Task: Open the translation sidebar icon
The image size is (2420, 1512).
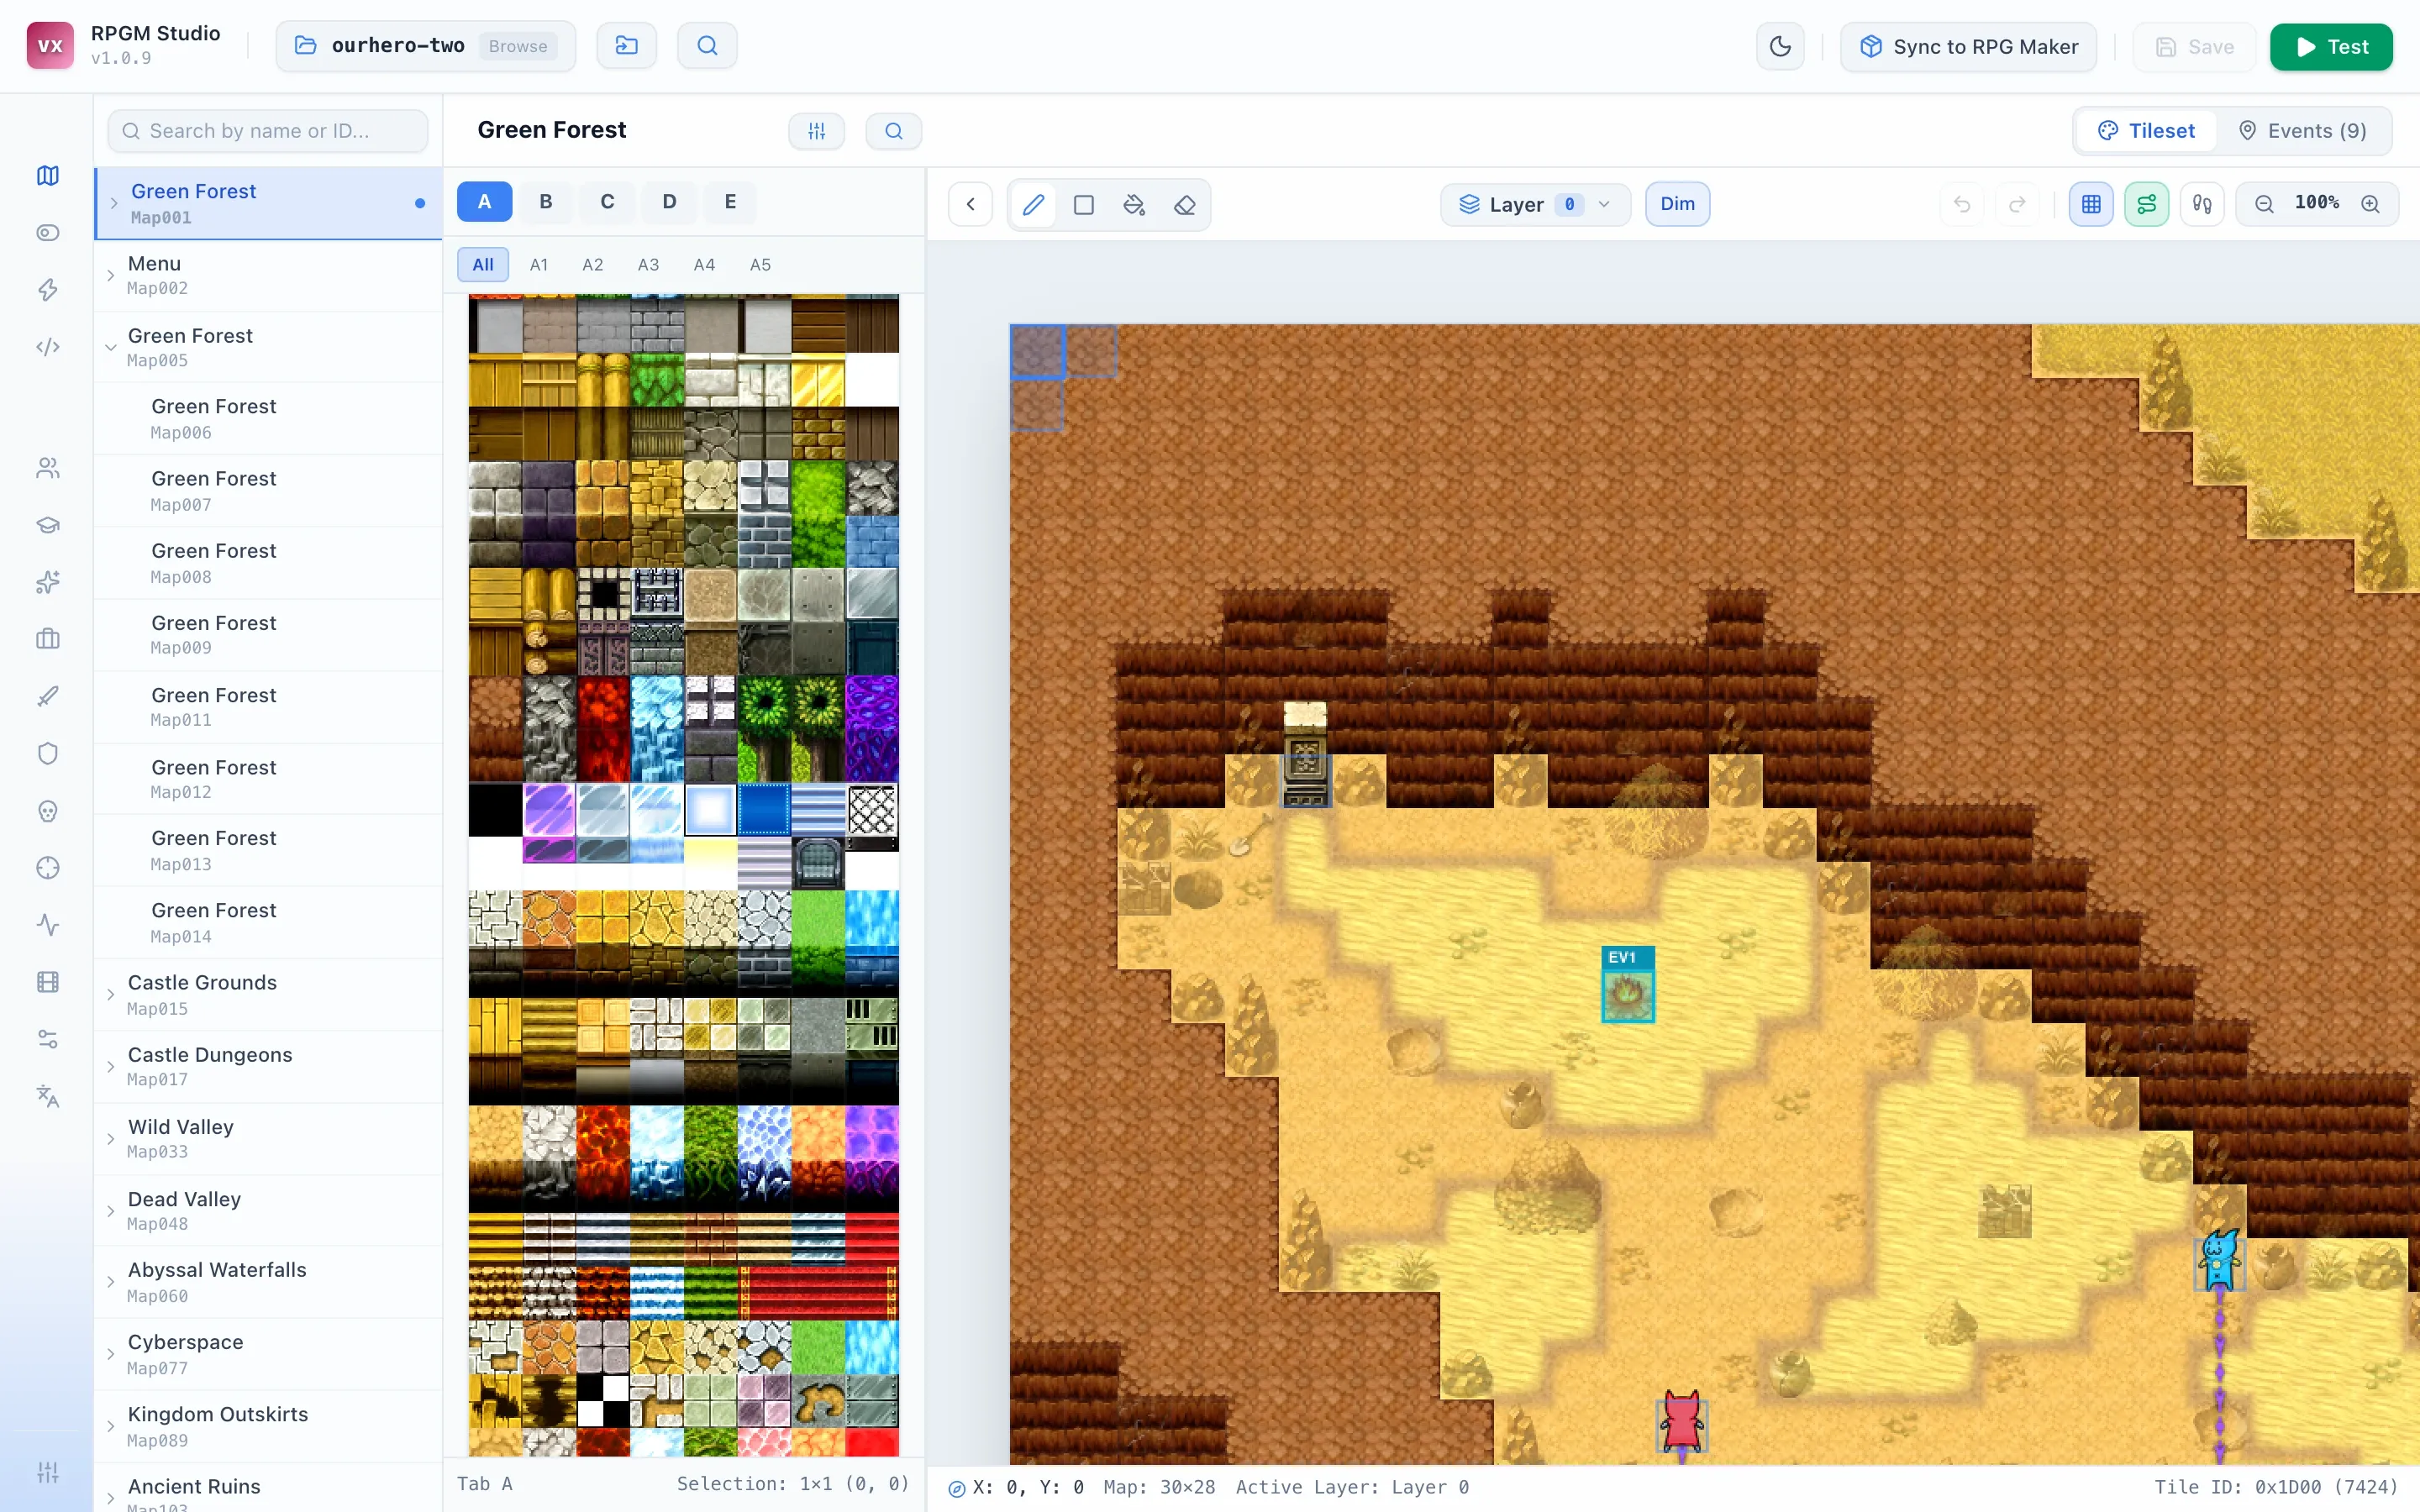Action: pos(48,1096)
